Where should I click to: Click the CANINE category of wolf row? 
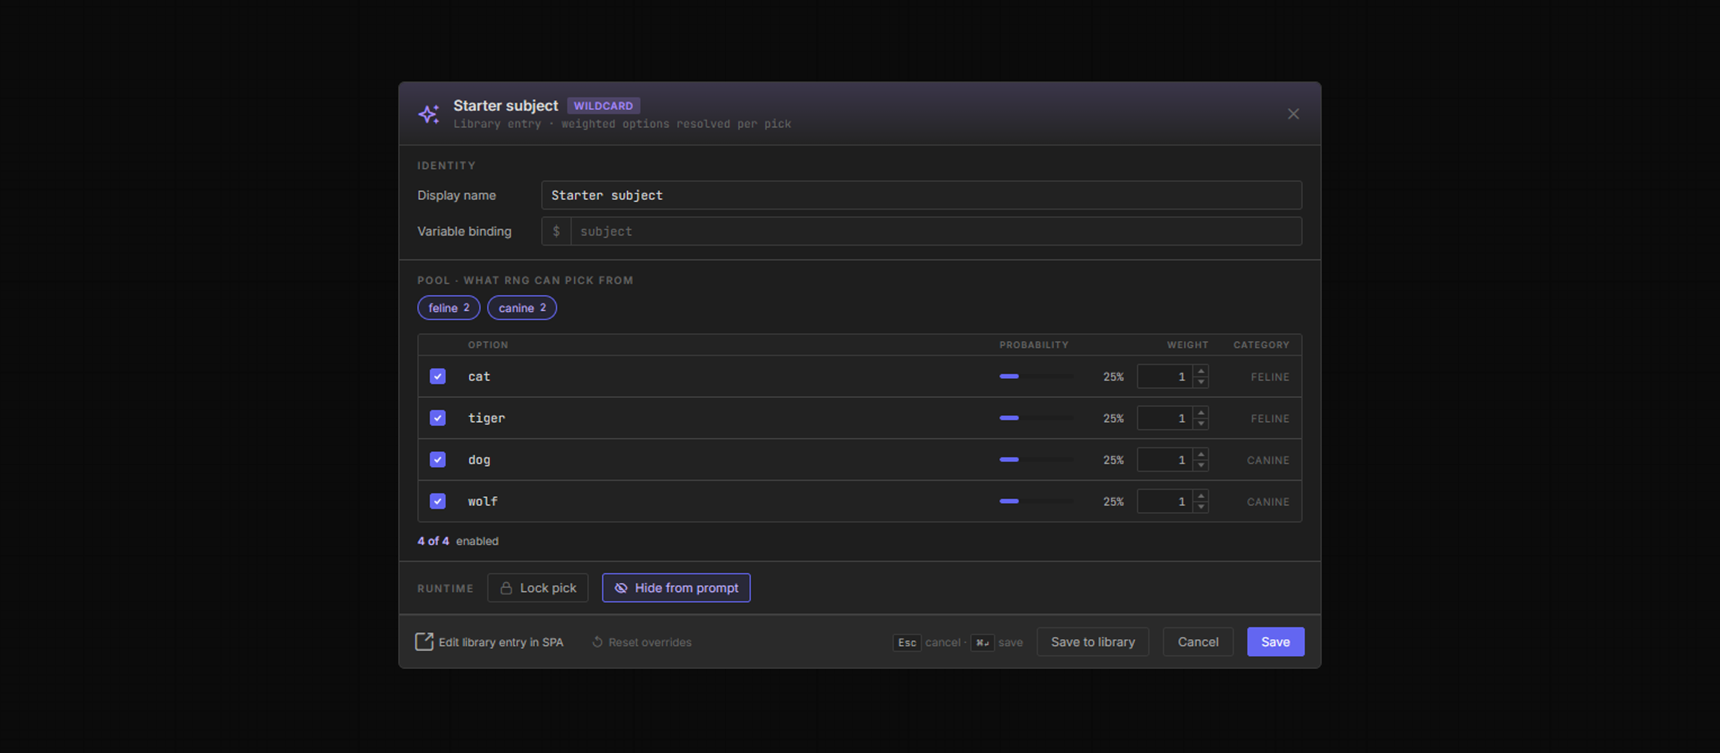click(x=1268, y=502)
